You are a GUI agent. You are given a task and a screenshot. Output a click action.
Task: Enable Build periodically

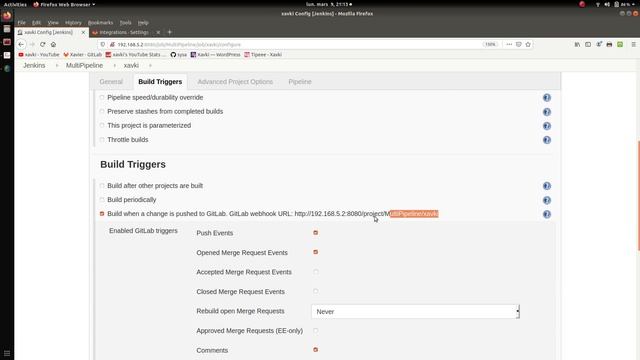click(102, 200)
